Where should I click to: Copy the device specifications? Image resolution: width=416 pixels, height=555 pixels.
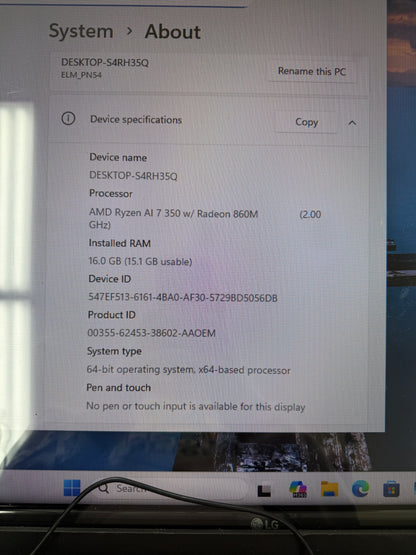tap(307, 122)
